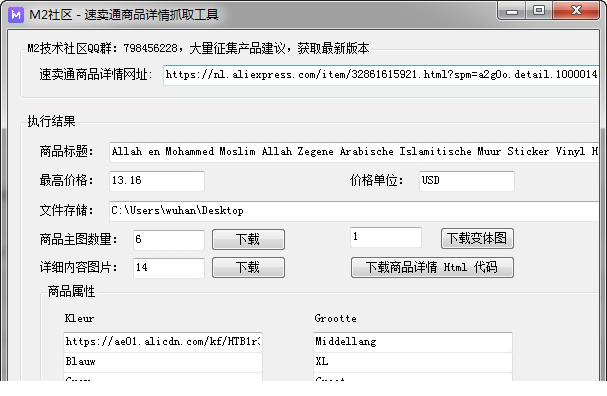
Task: Click the detail image count field 14
Action: click(x=169, y=268)
